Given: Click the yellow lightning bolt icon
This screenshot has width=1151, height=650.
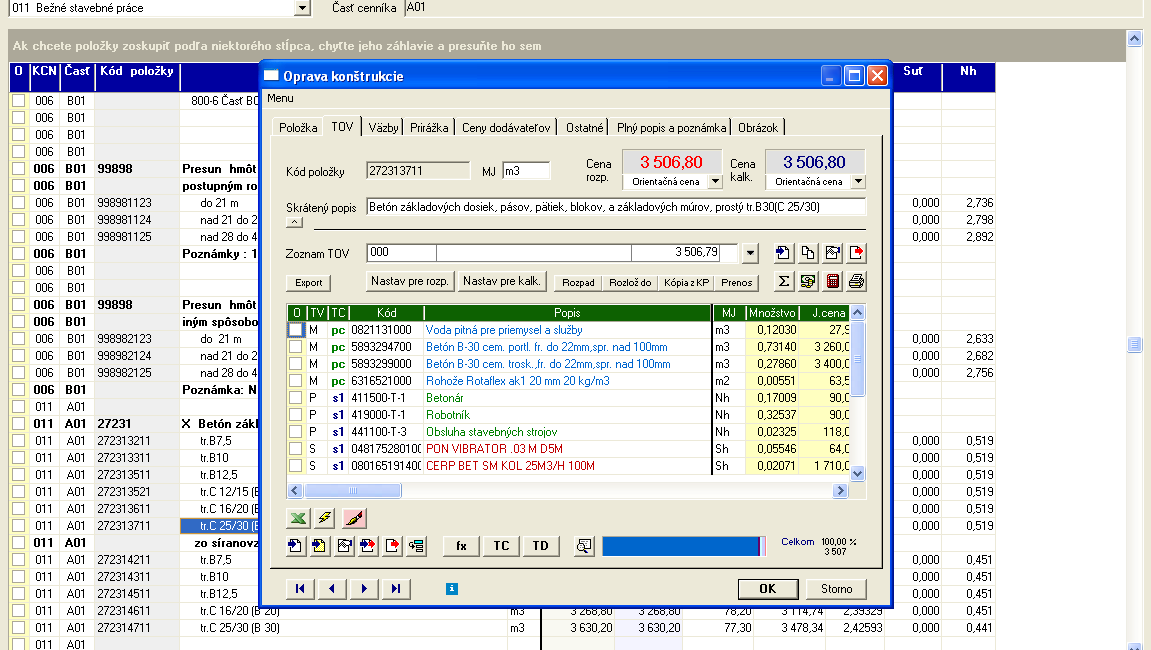Looking at the screenshot, I should pyautogui.click(x=324, y=518).
